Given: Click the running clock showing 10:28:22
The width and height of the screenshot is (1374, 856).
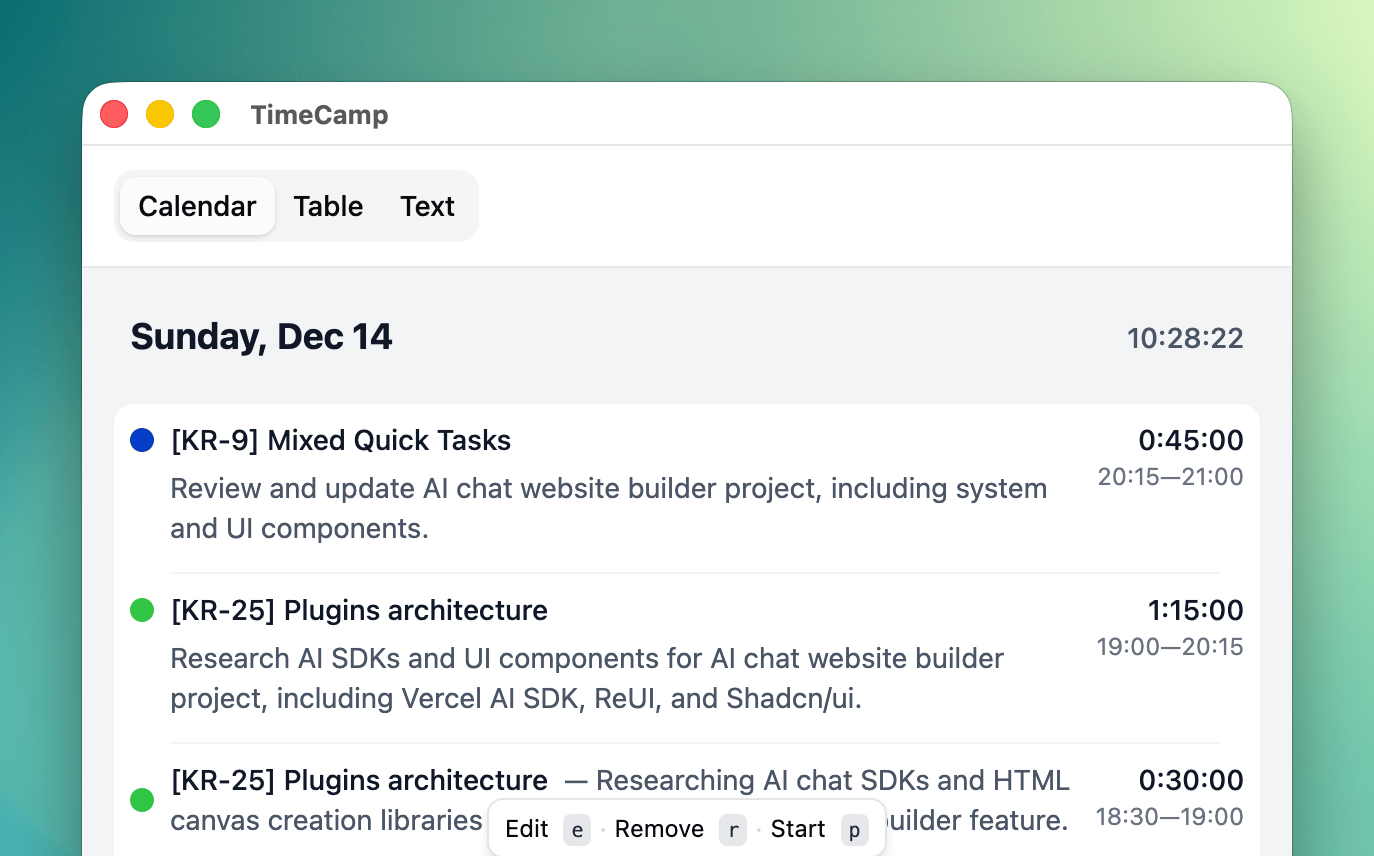Looking at the screenshot, I should [1185, 339].
